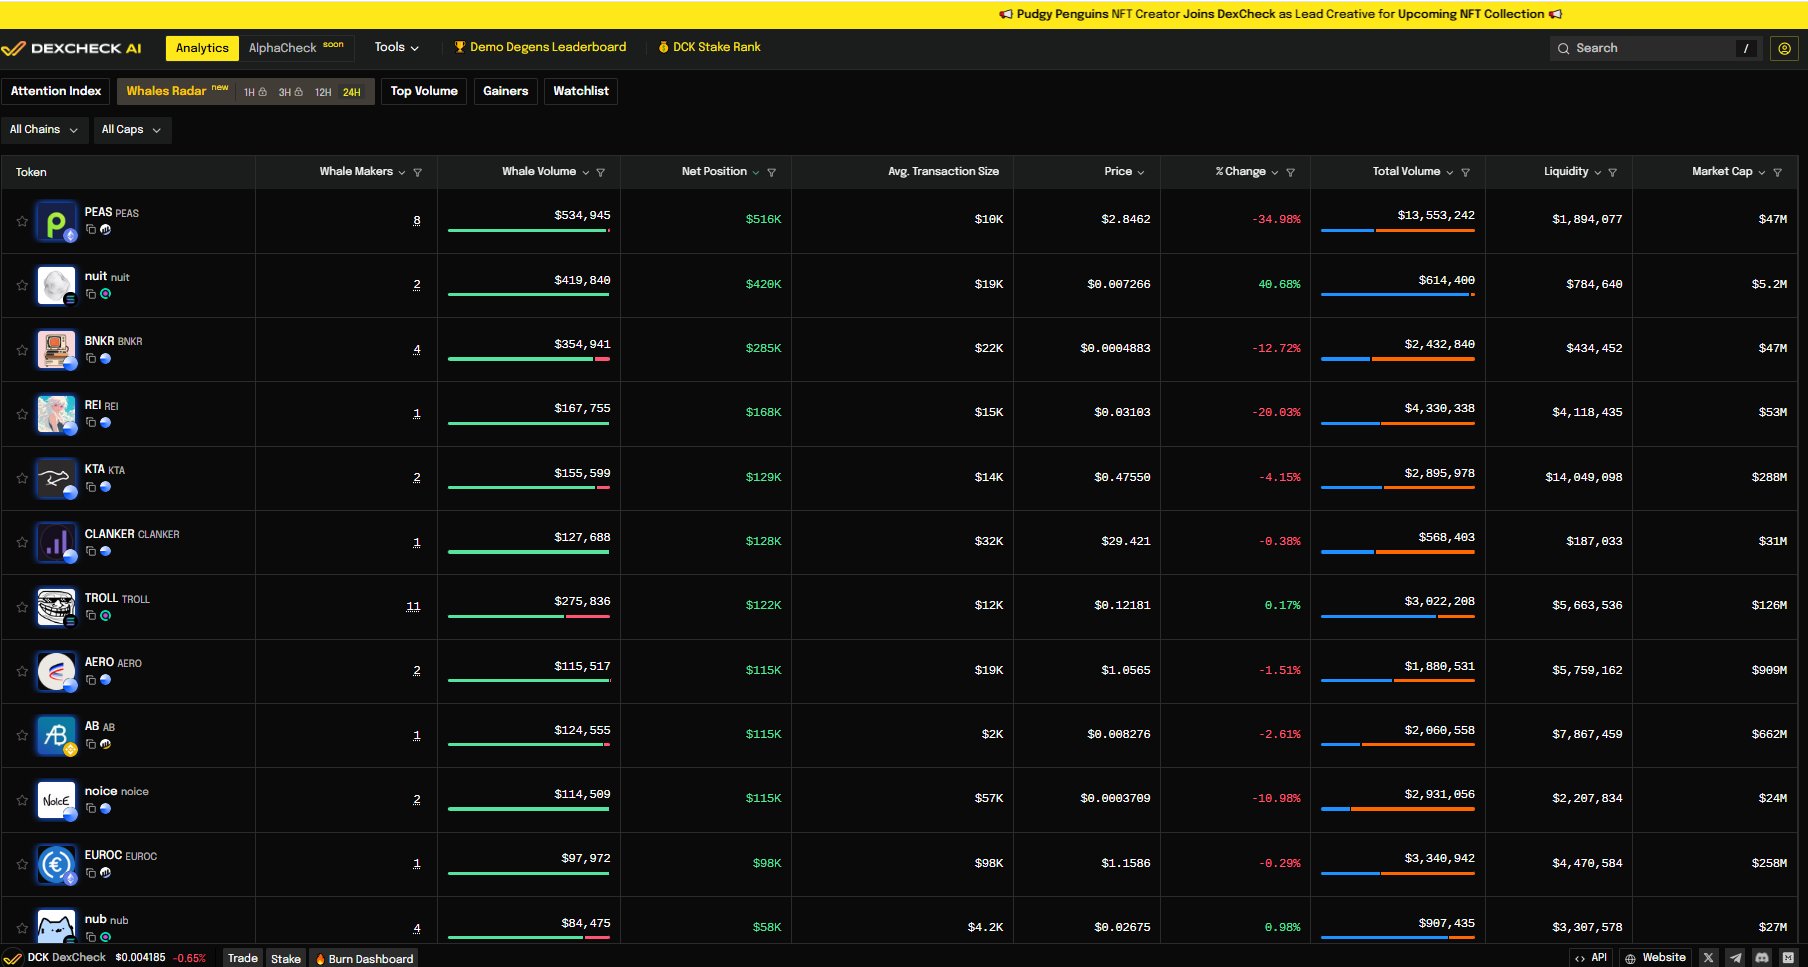
Task: Click the X (Twitter) footer icon
Action: (1708, 958)
